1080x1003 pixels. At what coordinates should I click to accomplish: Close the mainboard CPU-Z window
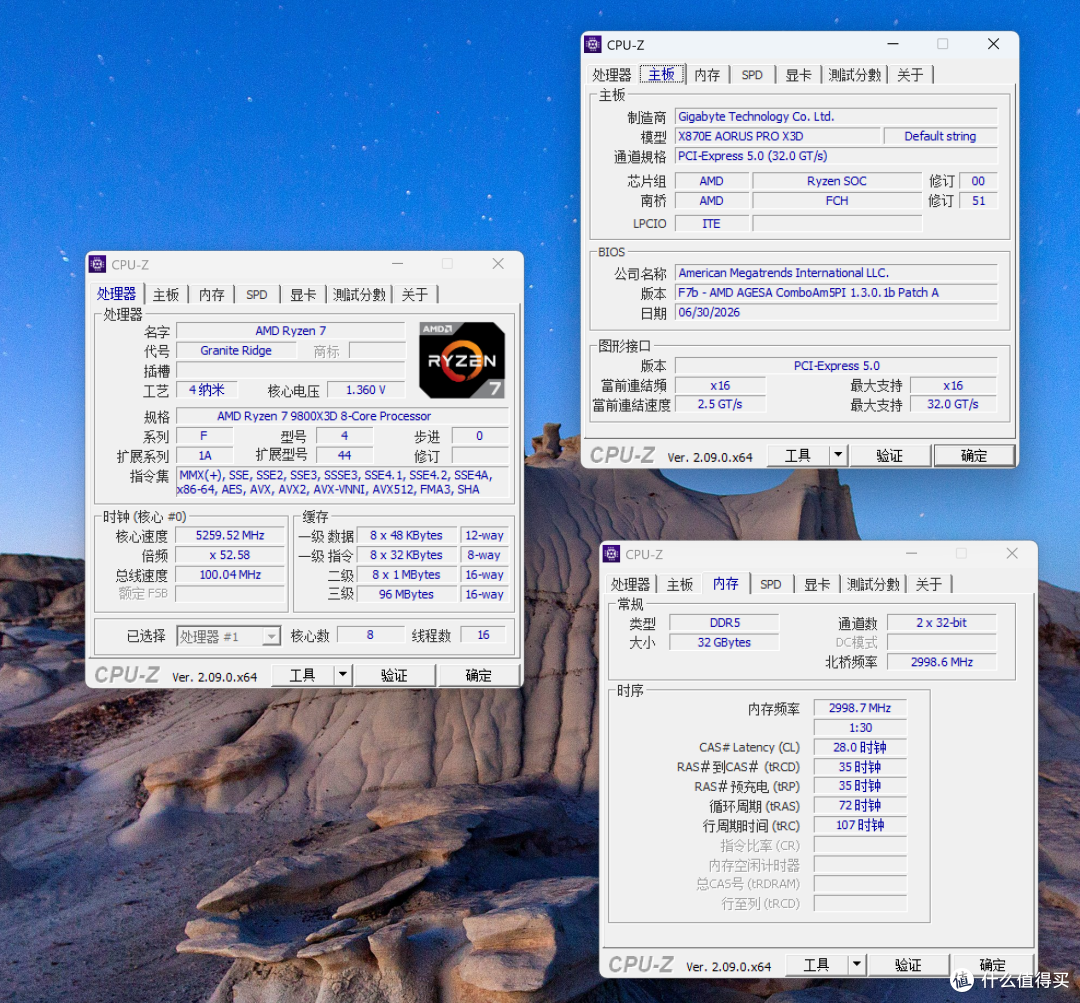point(993,44)
